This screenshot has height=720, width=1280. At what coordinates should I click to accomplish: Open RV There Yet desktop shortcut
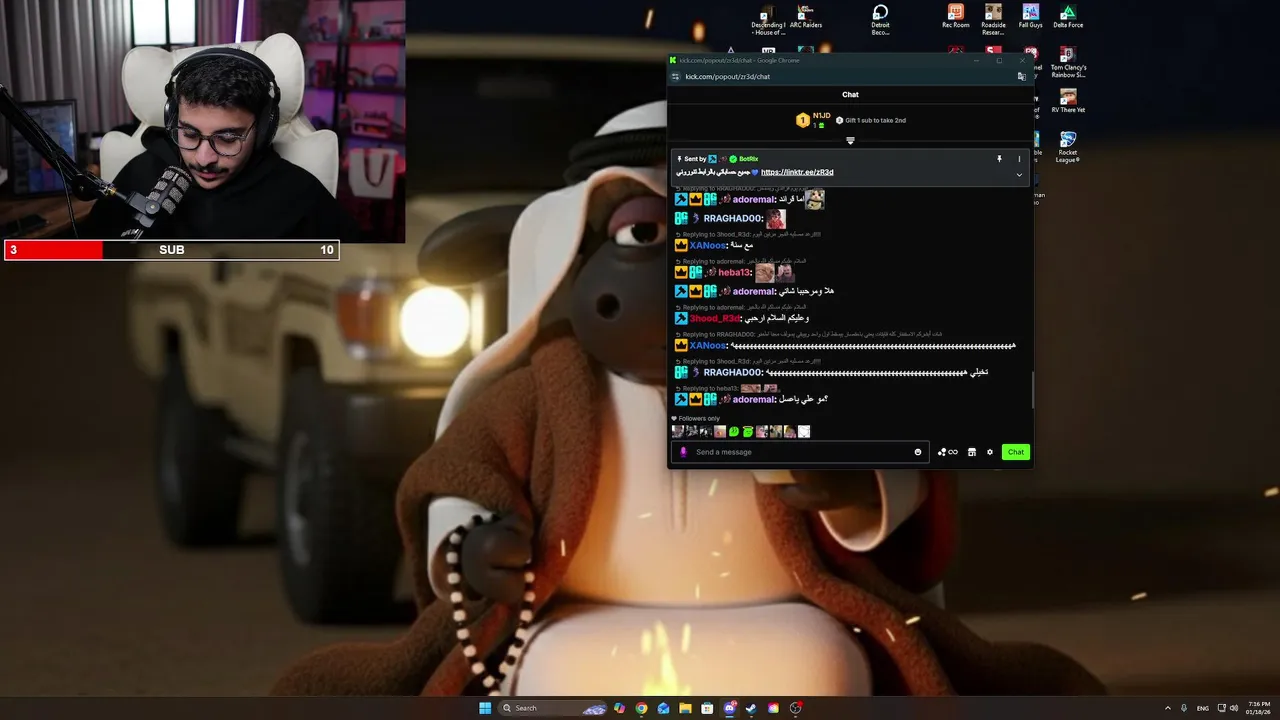click(1068, 101)
